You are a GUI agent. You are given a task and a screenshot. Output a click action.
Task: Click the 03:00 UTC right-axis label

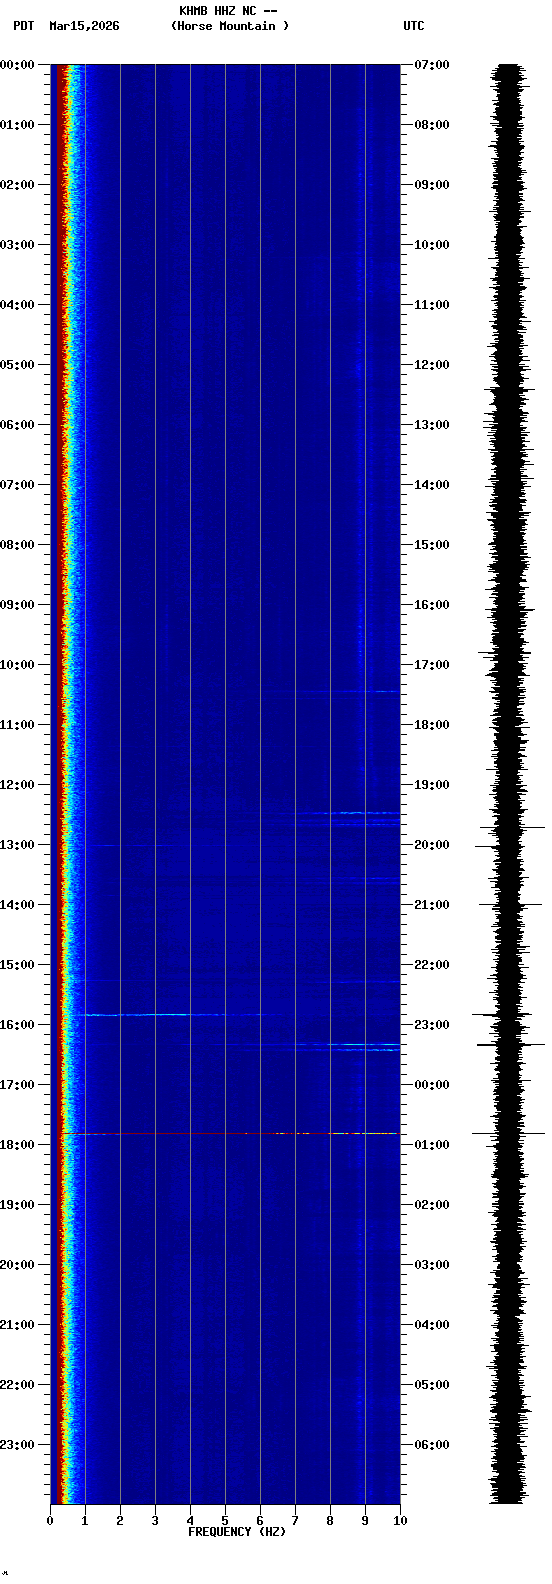point(432,1265)
